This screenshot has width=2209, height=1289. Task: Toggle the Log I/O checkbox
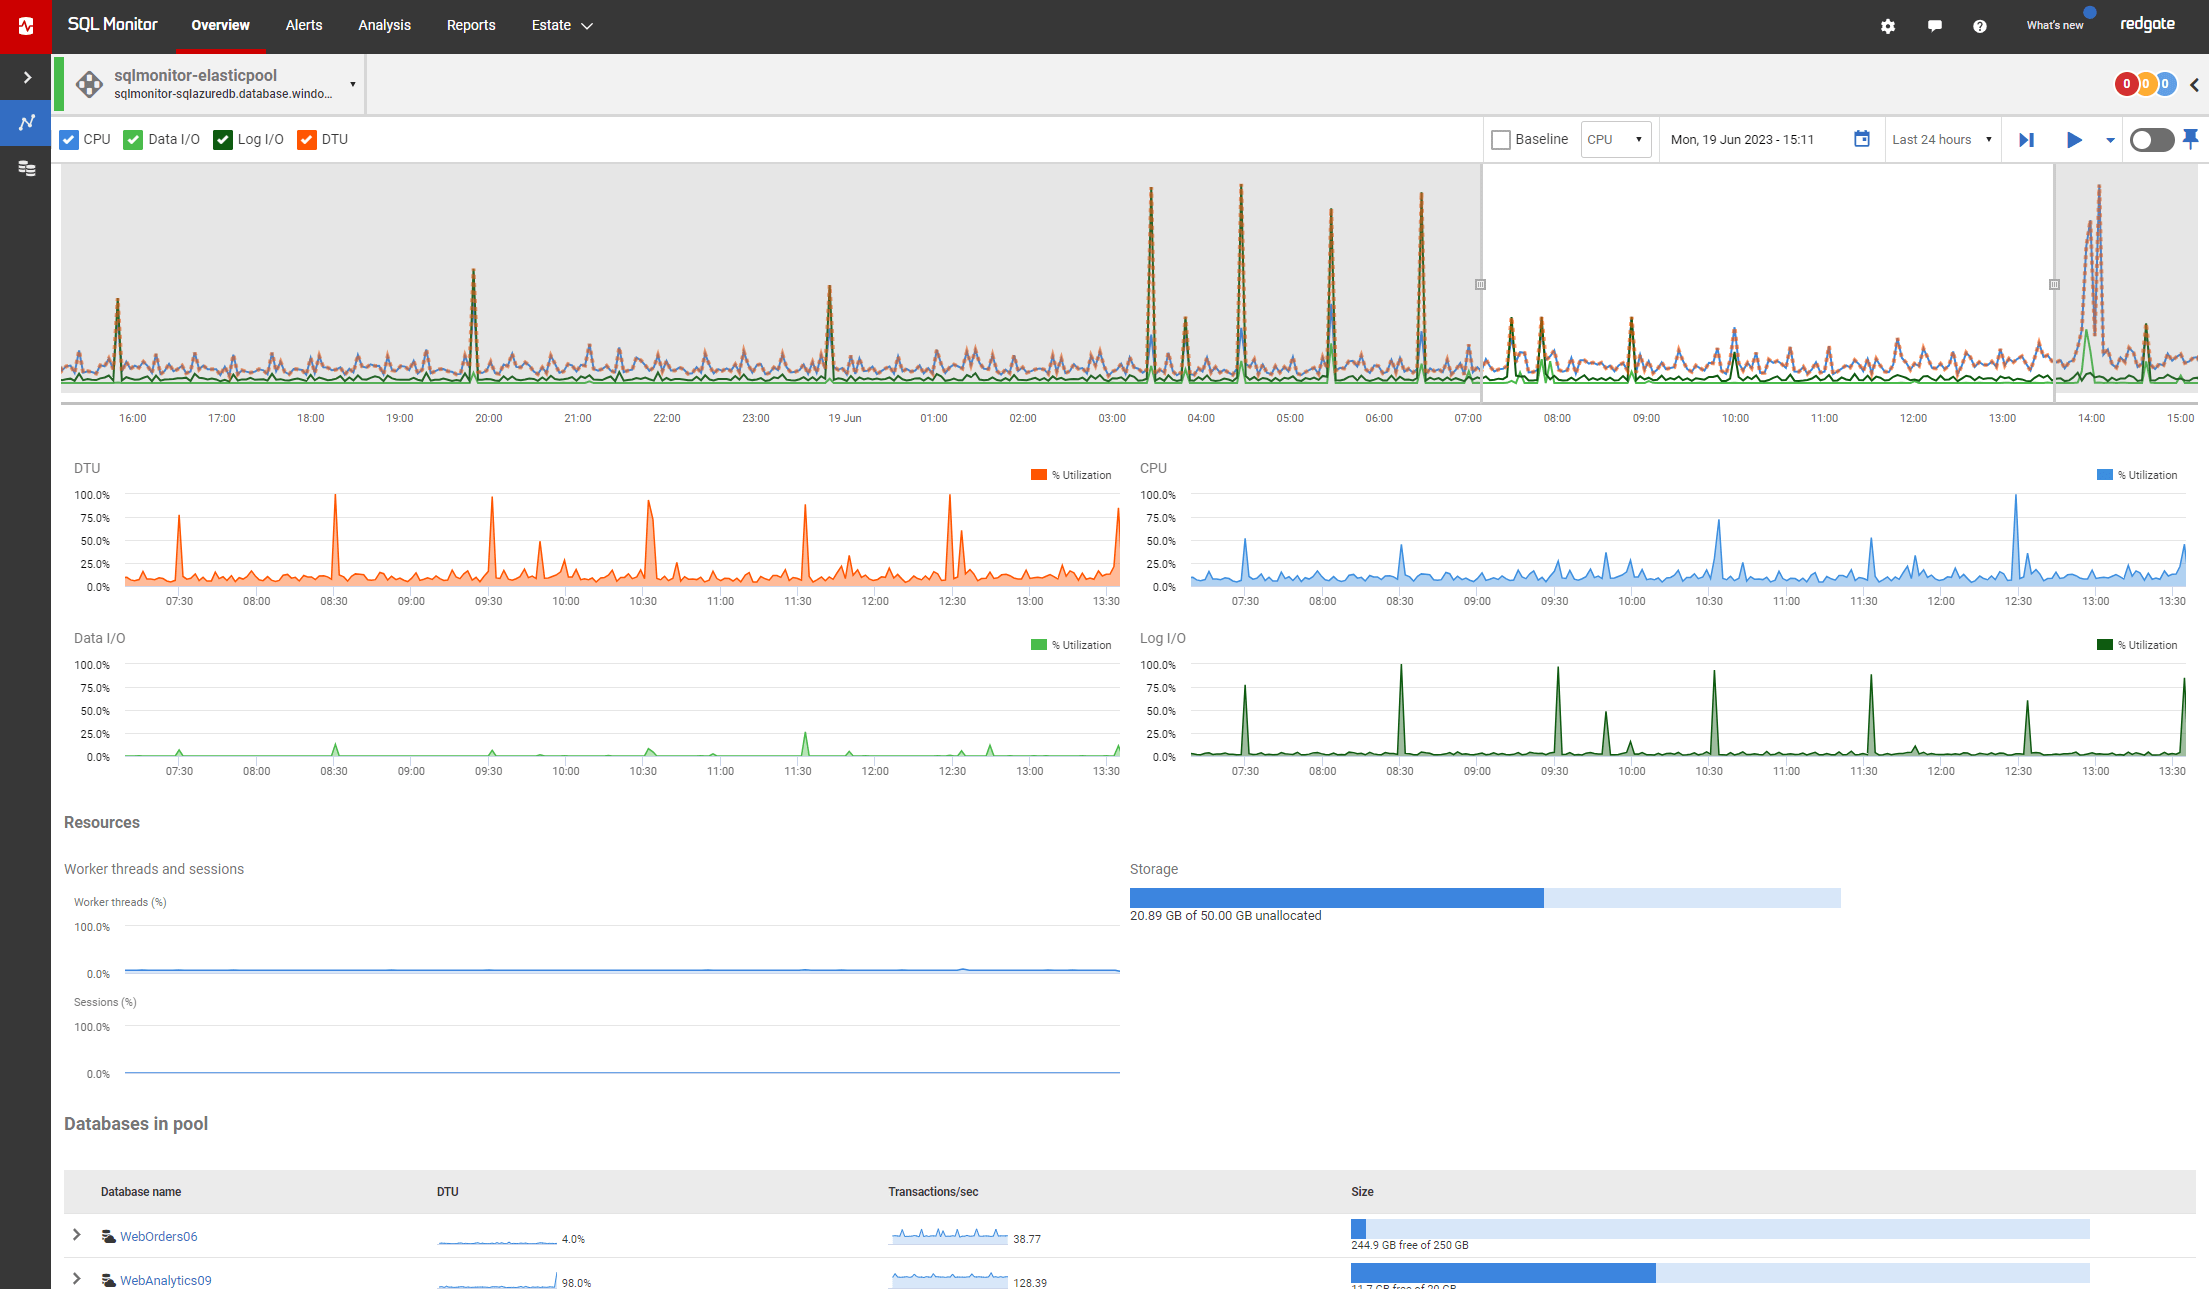[223, 140]
